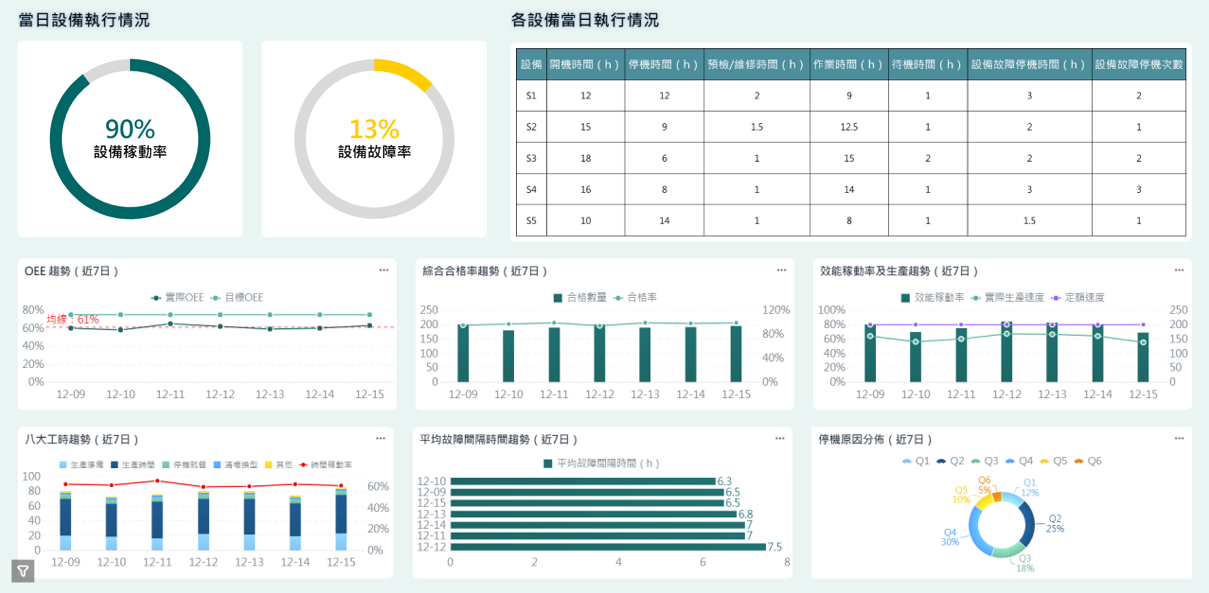
Task: Click the 作業時間（h） column header
Action: [x=848, y=65]
